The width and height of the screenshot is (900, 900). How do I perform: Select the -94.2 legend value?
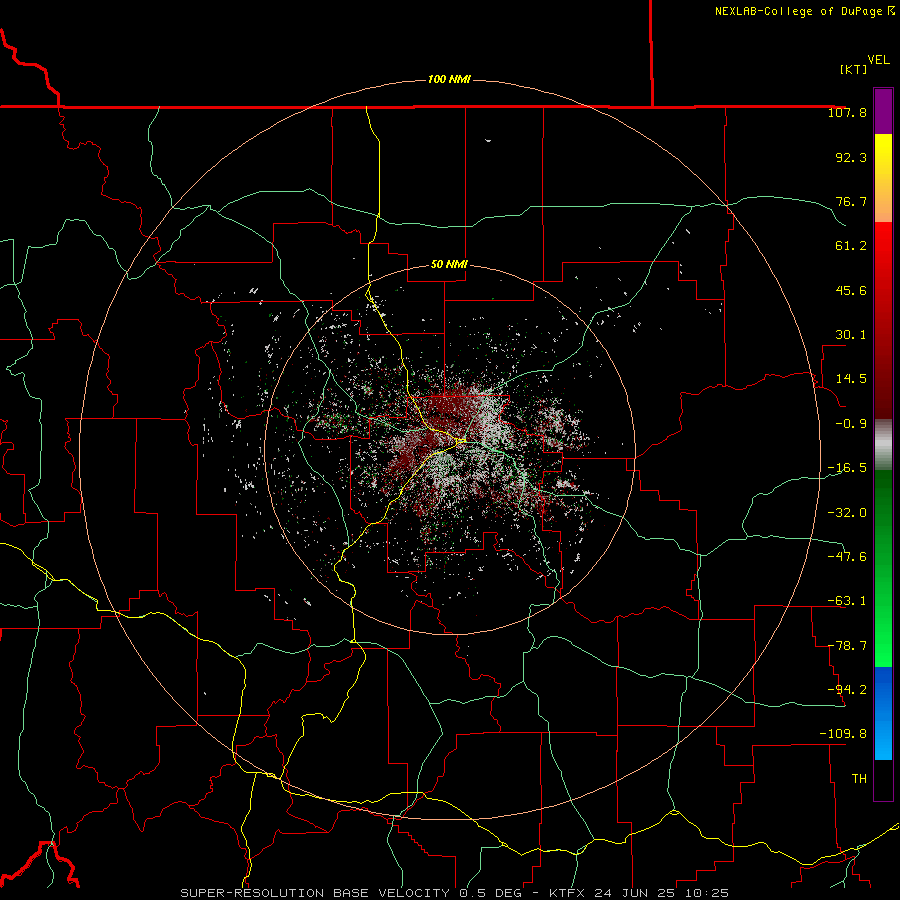point(847,690)
